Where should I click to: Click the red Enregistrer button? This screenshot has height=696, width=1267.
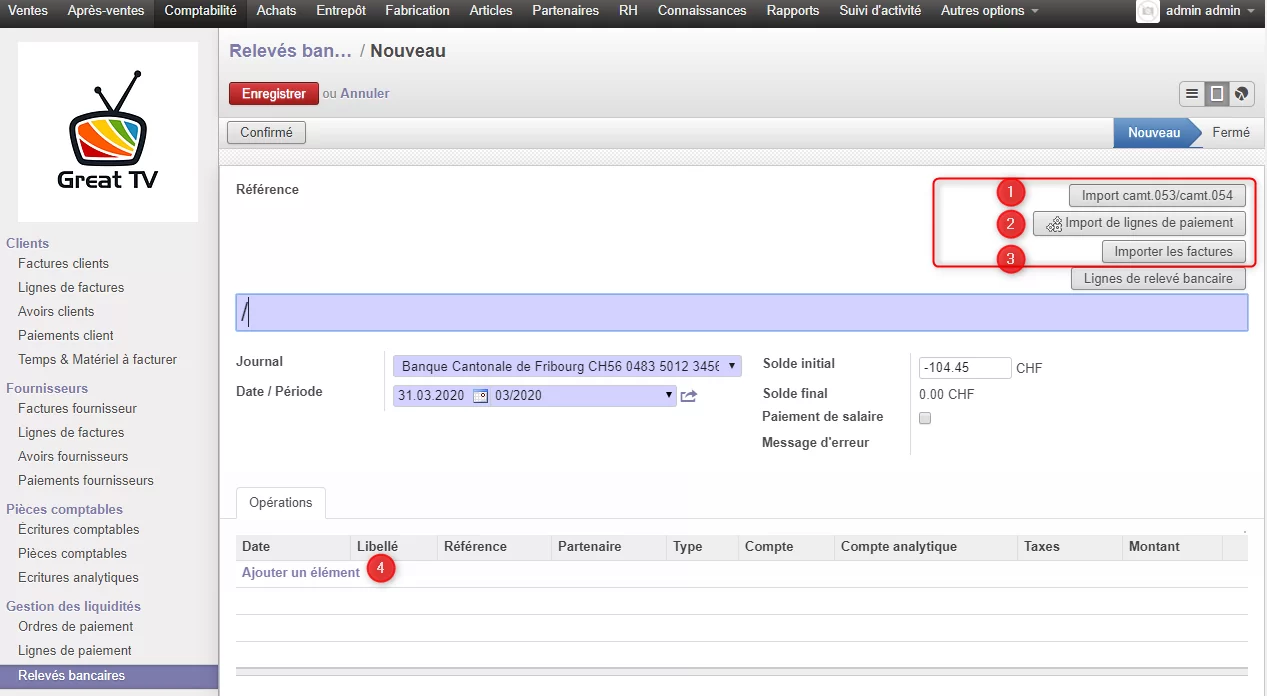(x=273, y=94)
